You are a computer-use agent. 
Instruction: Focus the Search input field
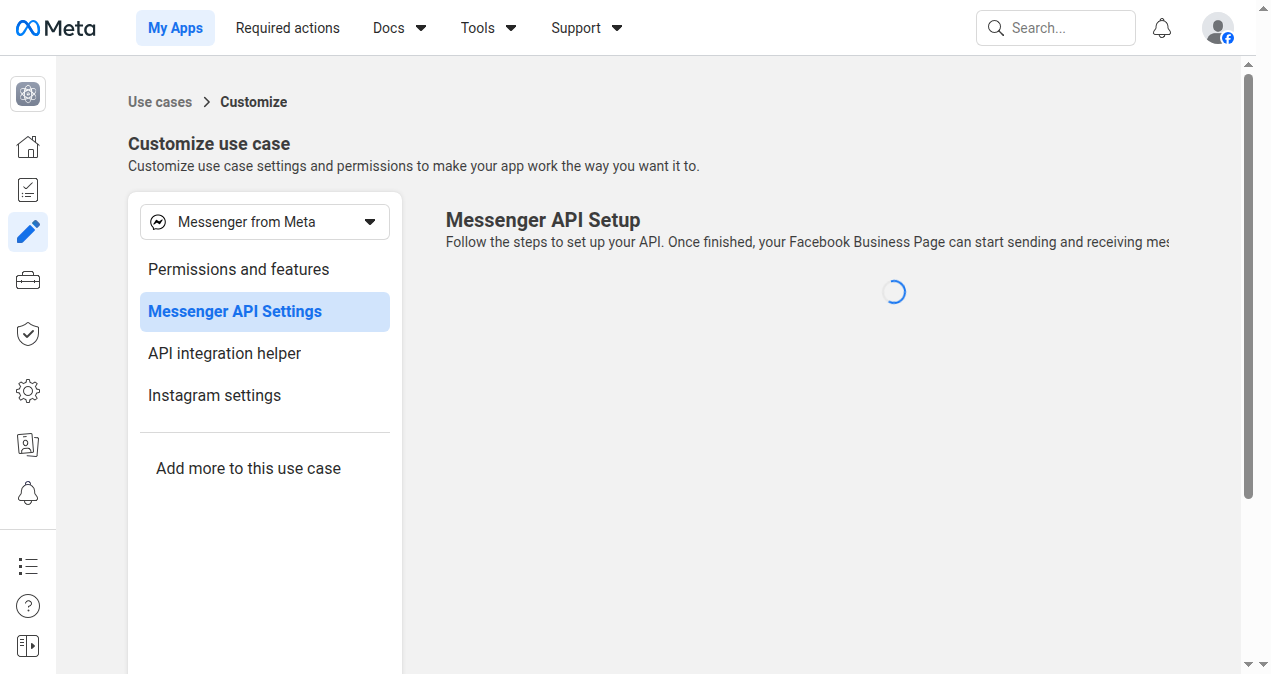pos(1056,28)
